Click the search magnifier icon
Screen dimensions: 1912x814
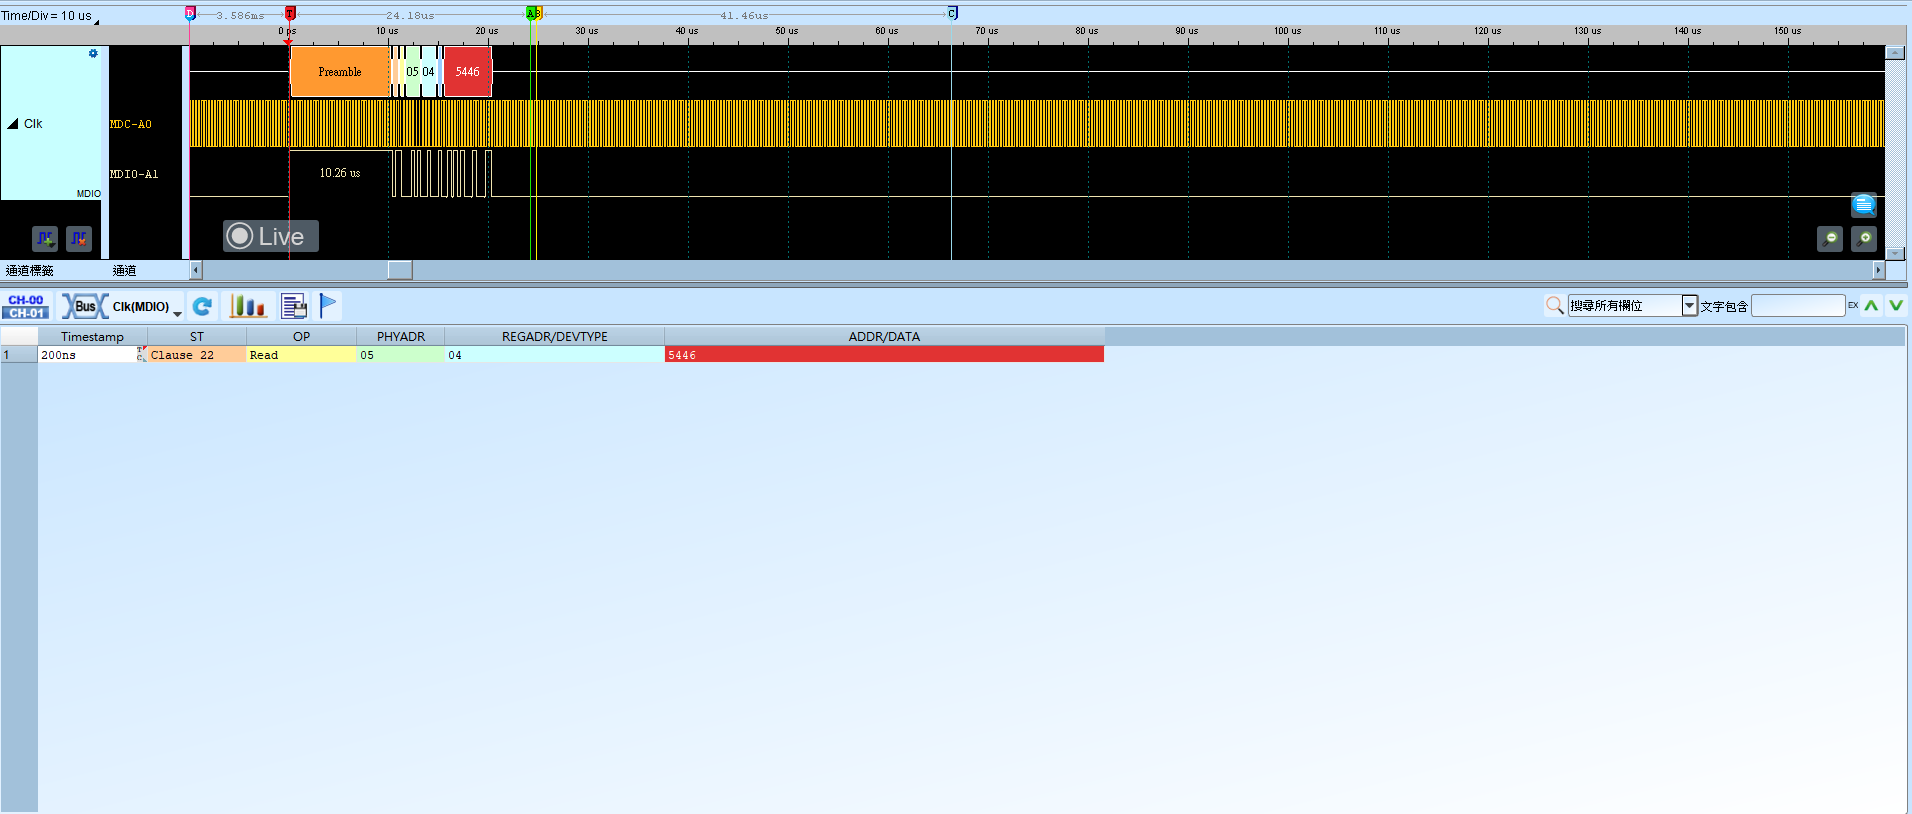(1554, 305)
